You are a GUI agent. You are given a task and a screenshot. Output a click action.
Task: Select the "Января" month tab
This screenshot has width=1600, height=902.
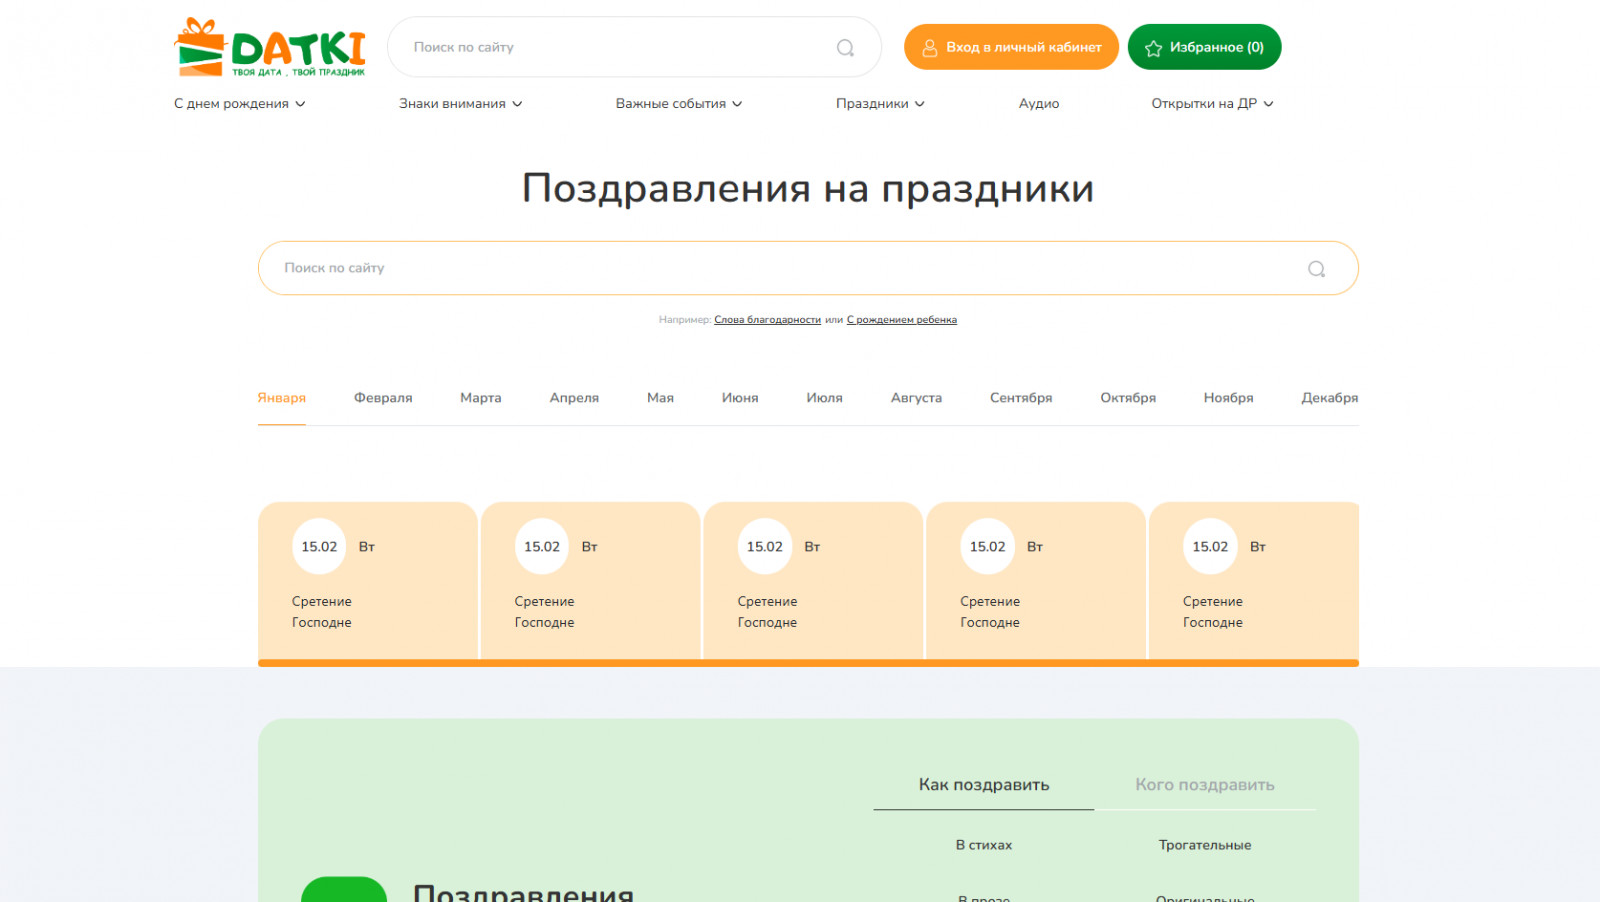pos(282,398)
